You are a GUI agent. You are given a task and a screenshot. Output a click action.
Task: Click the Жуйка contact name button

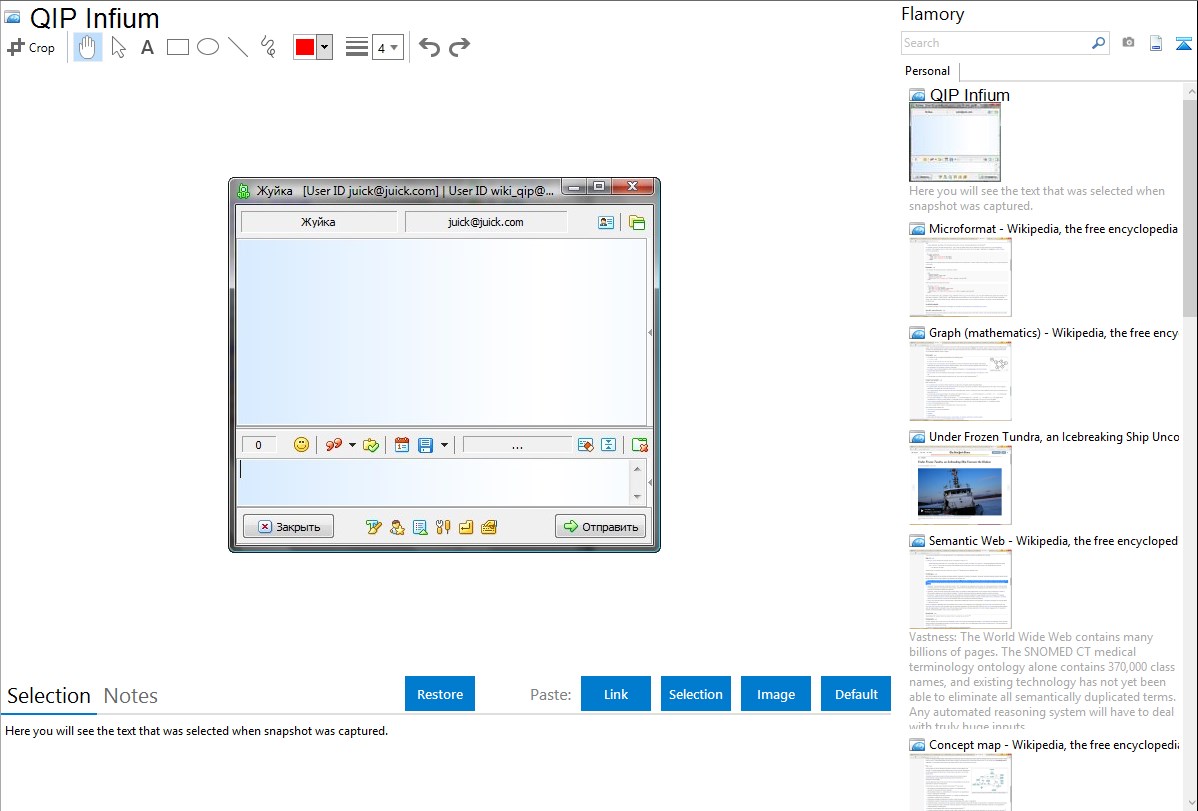pyautogui.click(x=319, y=222)
